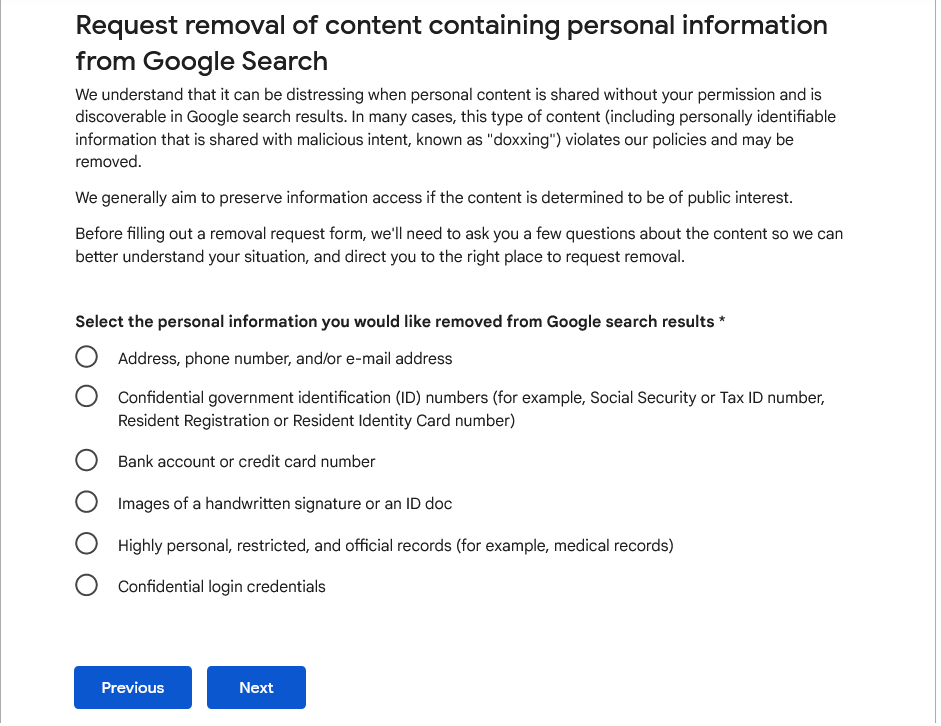This screenshot has width=941, height=726.
Task: Click the Previous button
Action: click(x=132, y=687)
